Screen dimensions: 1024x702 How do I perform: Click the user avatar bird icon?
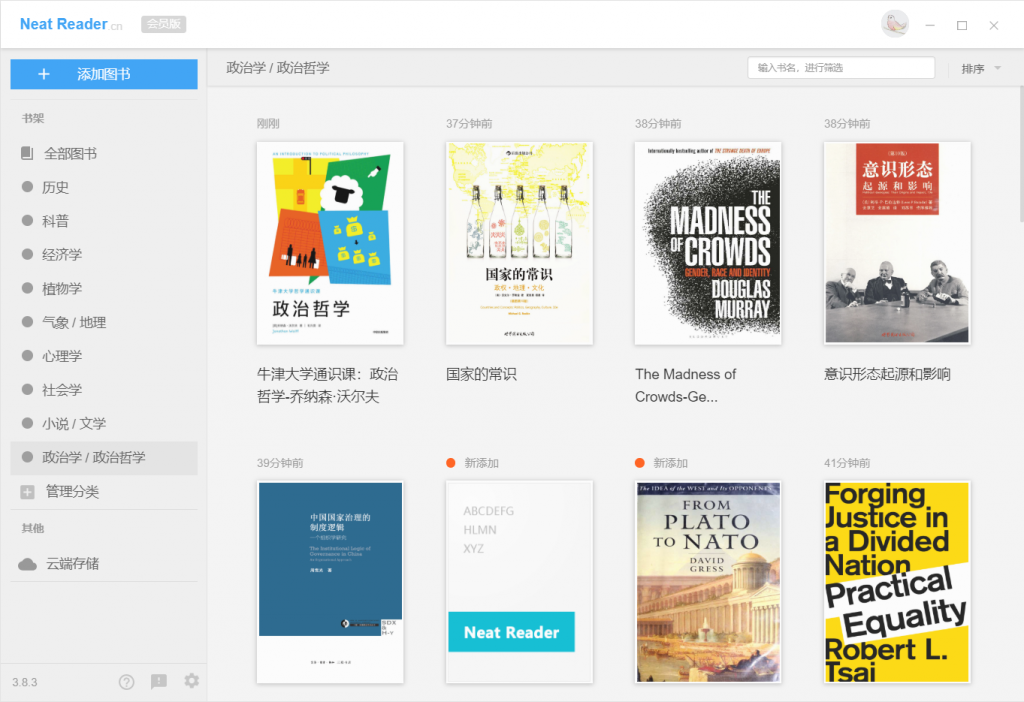pyautogui.click(x=895, y=24)
